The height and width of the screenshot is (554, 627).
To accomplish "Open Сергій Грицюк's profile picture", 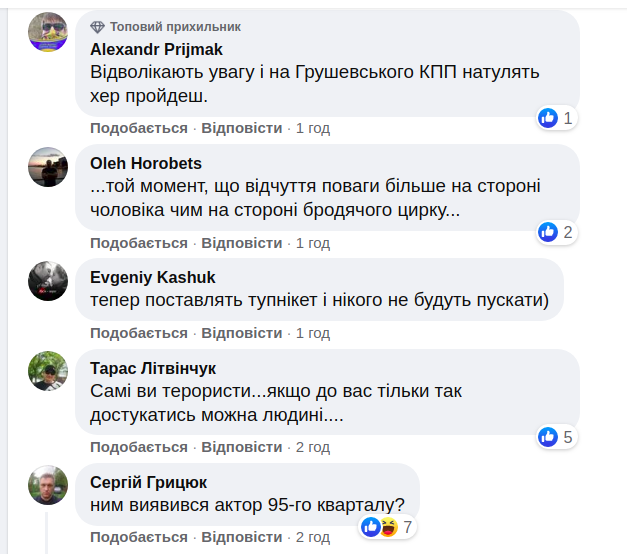I will [x=47, y=485].
